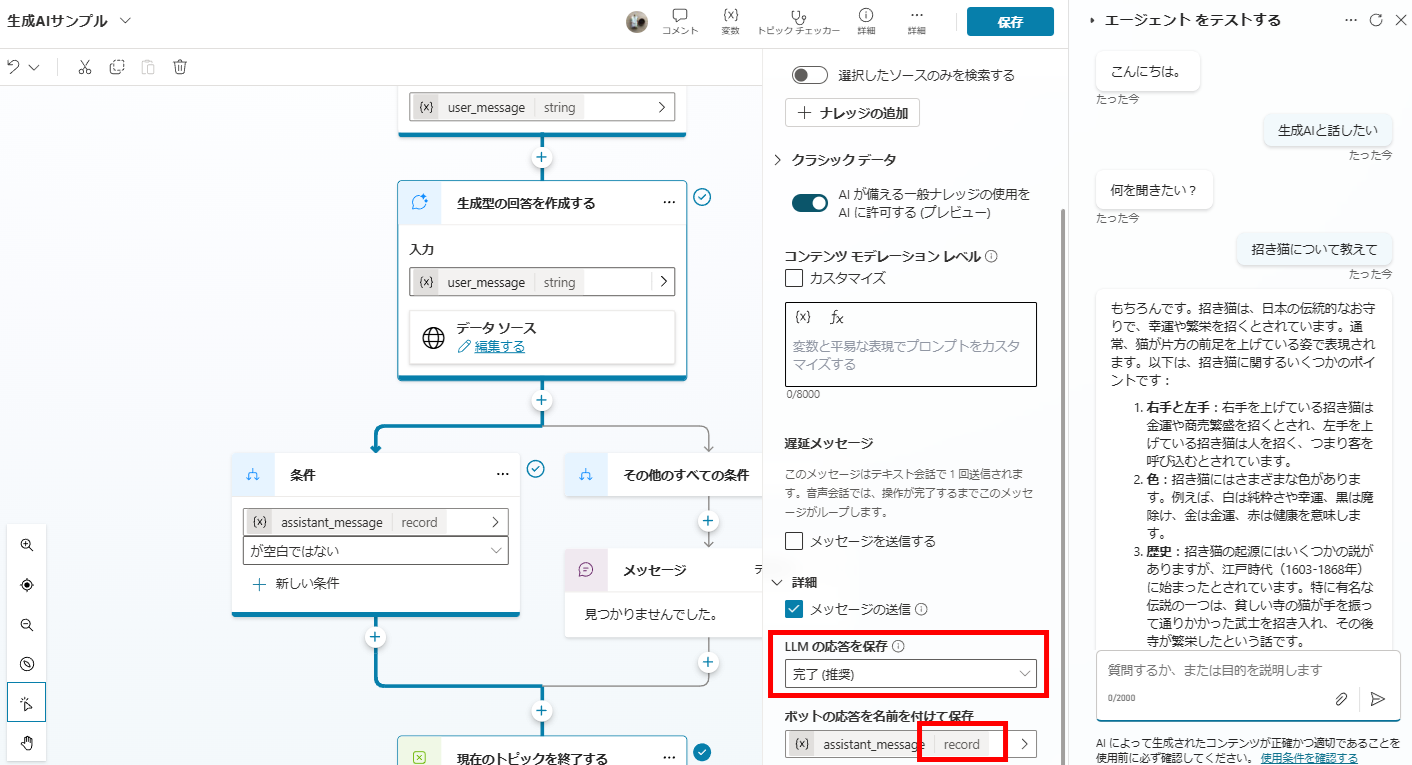Check the カスタマイズ checkbox

[794, 278]
